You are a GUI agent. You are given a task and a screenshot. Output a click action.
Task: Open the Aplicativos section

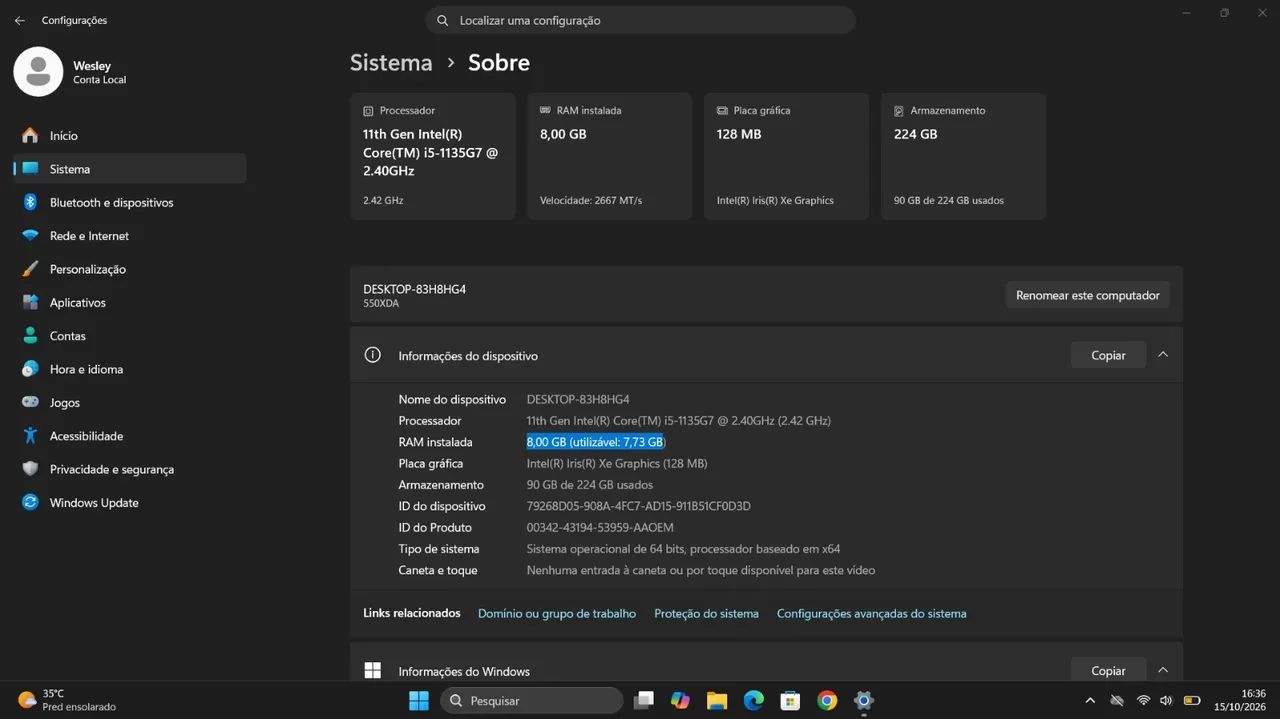130,303
